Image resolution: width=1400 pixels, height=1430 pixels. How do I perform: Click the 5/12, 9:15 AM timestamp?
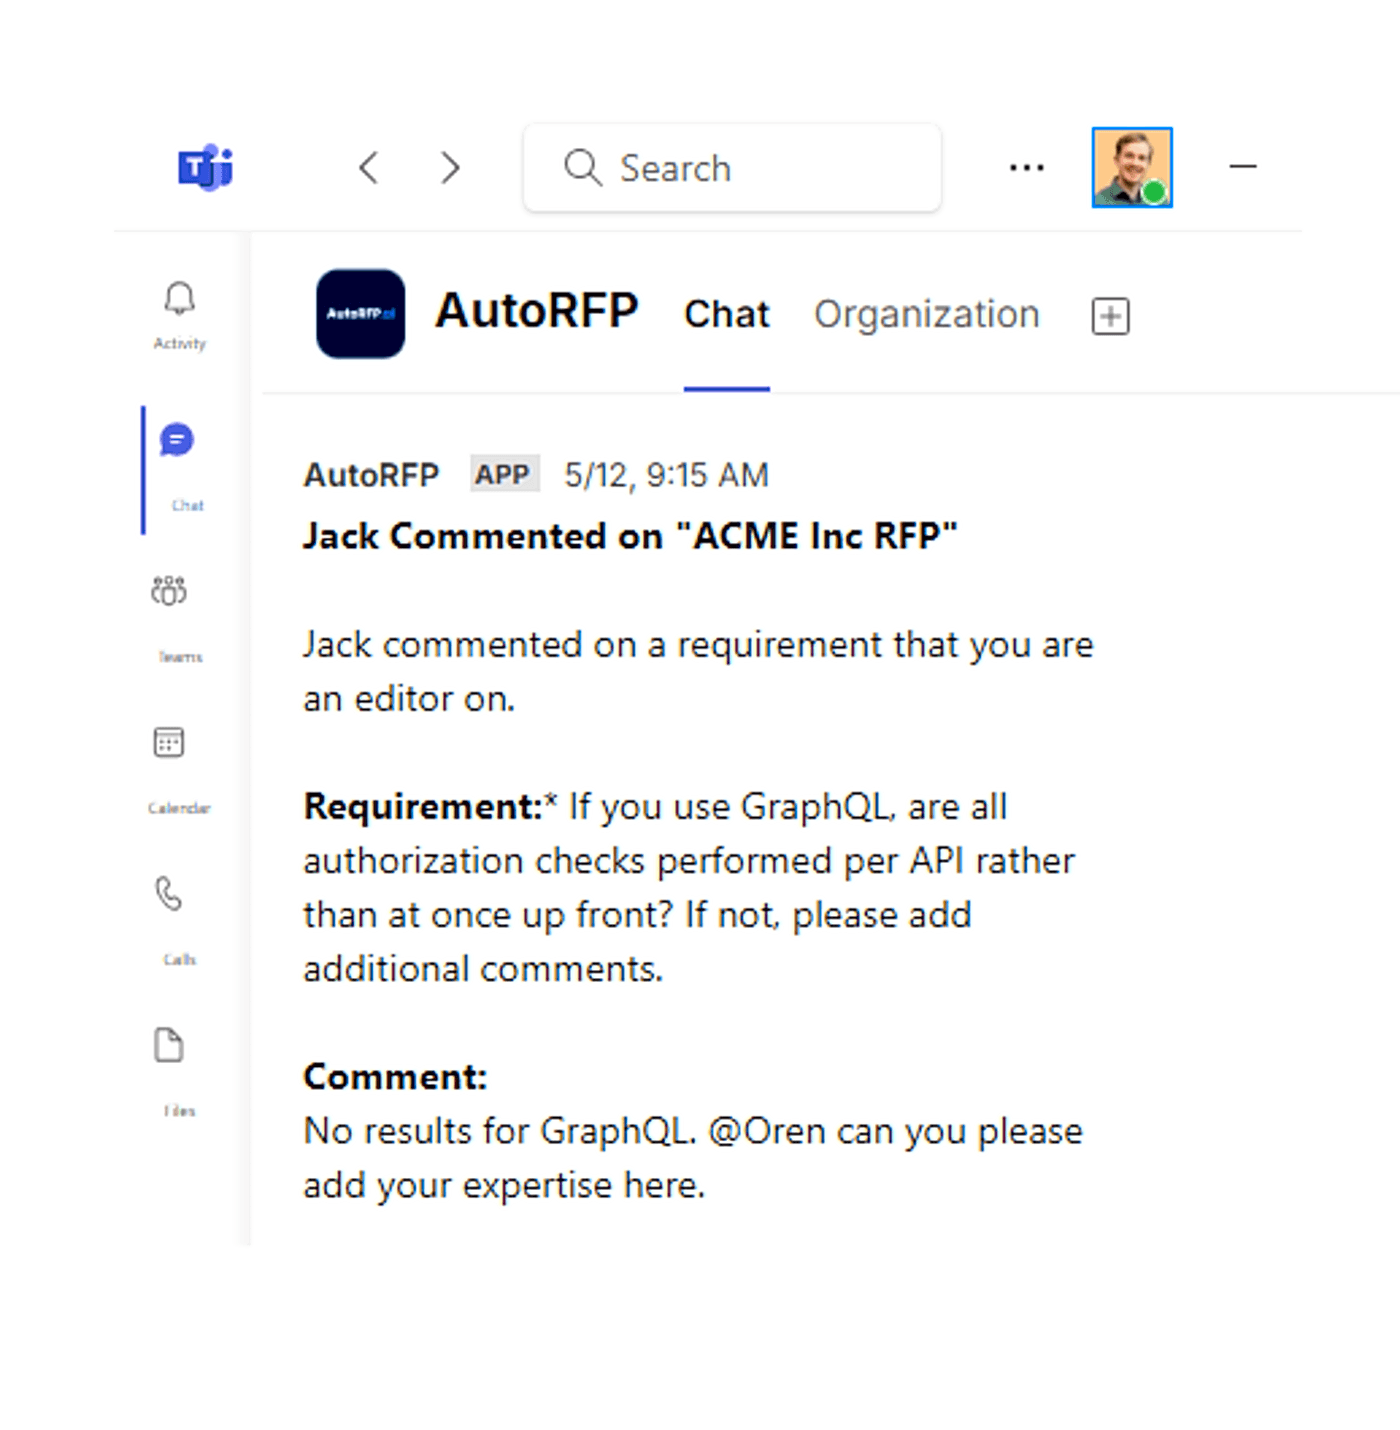[x=667, y=474]
